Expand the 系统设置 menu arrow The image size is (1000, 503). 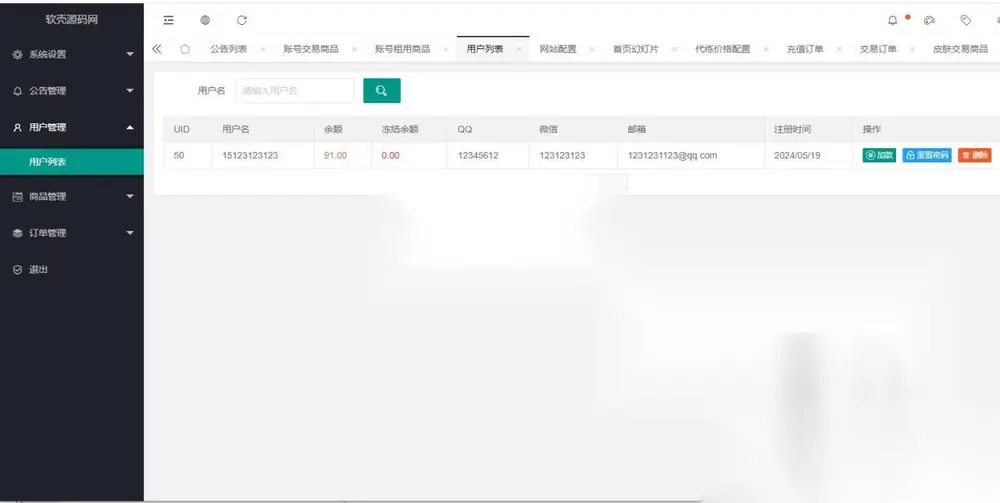130,55
